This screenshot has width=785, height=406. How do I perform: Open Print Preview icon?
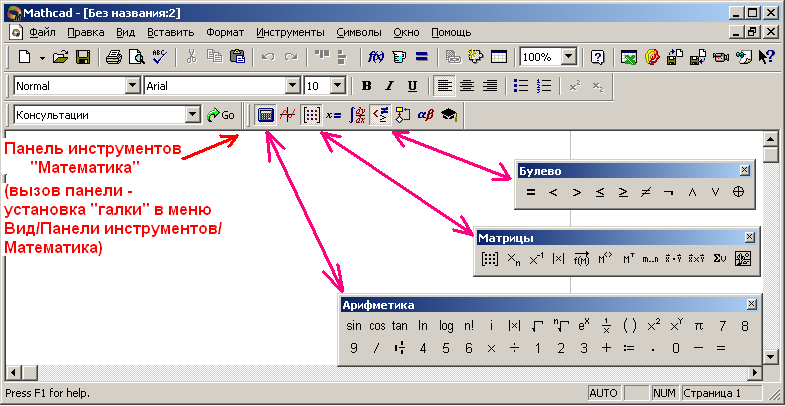pyautogui.click(x=136, y=57)
